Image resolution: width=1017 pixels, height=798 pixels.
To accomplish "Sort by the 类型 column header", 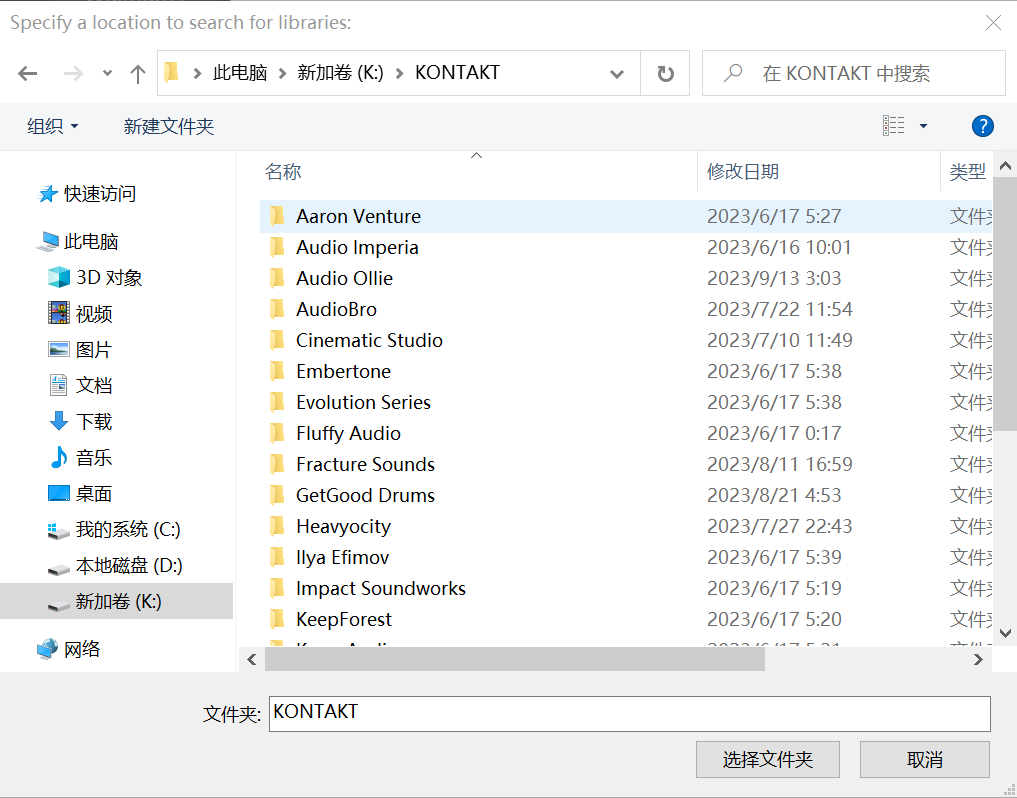I will click(x=968, y=172).
